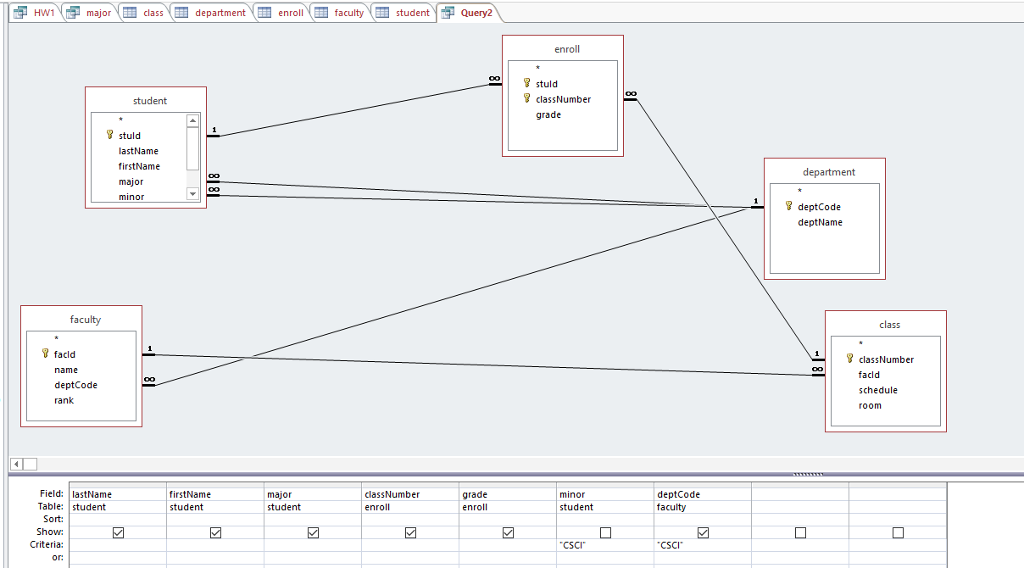Image resolution: width=1024 pixels, height=568 pixels.
Task: Click Criteria cell for major column
Action: (x=313, y=545)
